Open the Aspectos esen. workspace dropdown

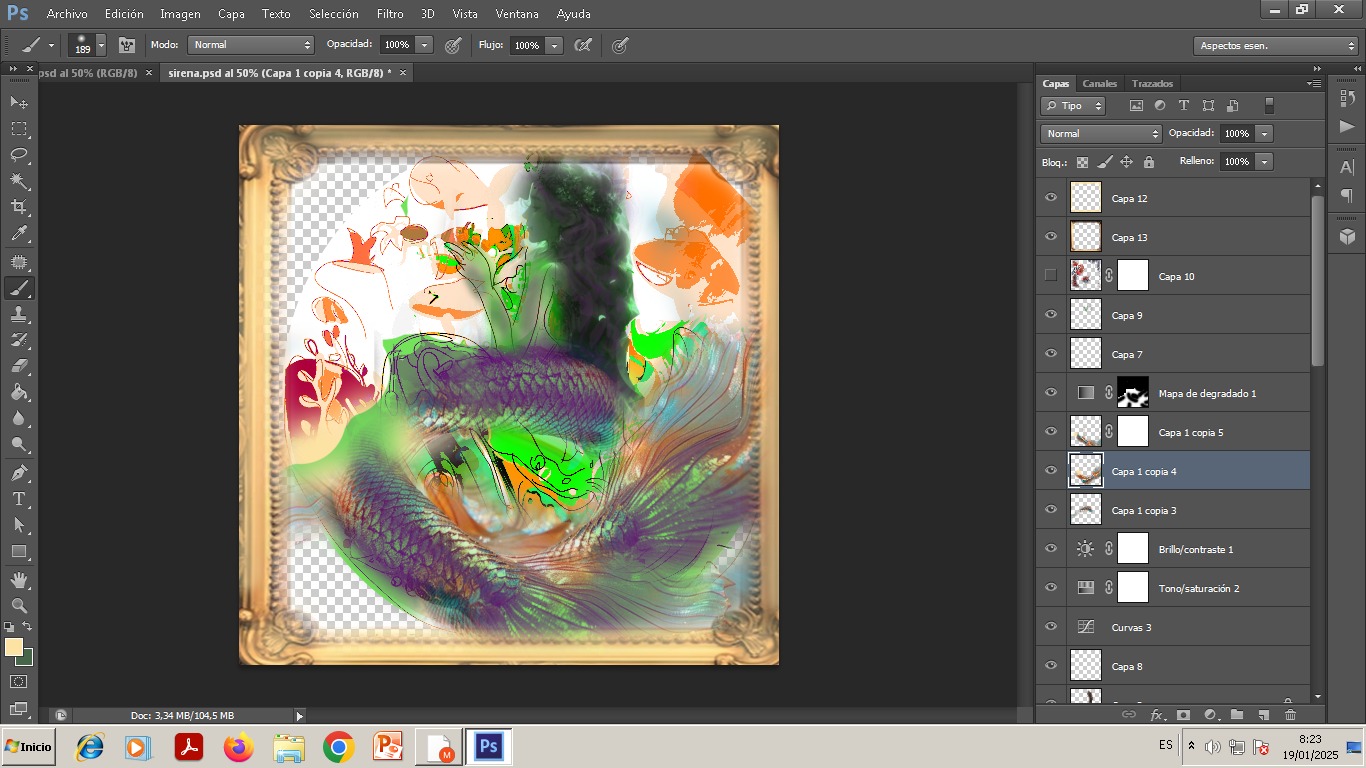[x=1275, y=46]
